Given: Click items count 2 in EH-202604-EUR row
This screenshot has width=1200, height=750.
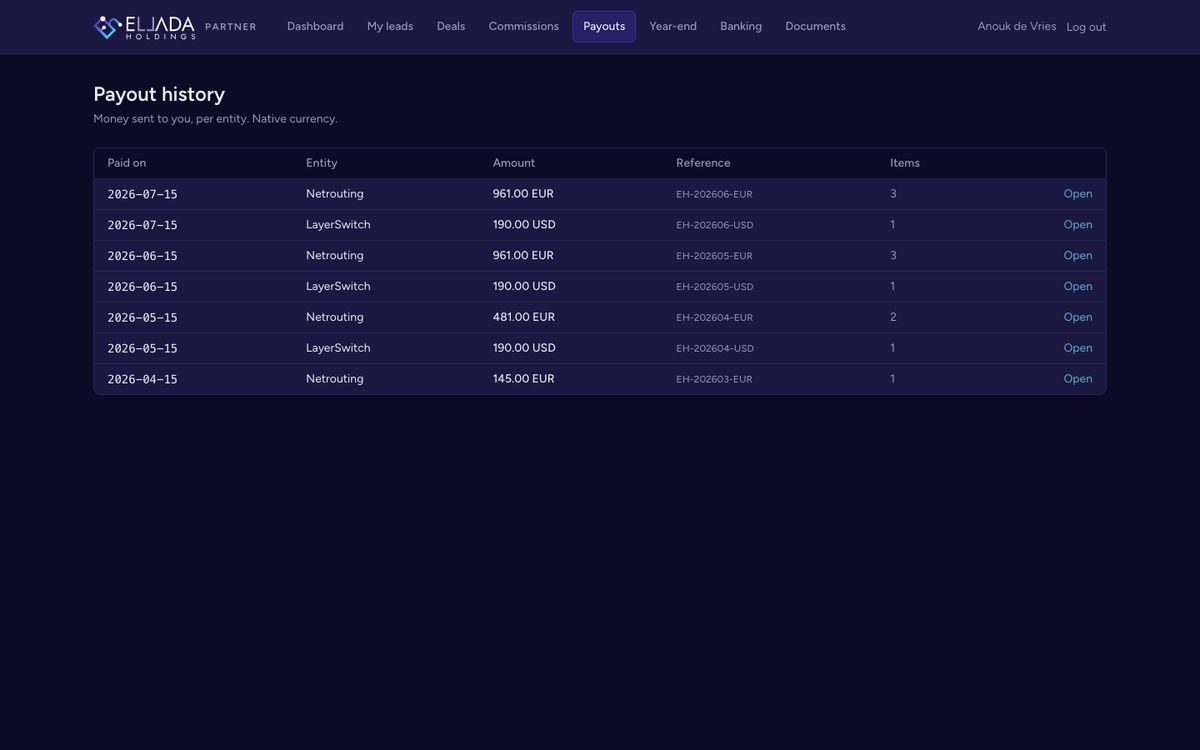Looking at the screenshot, I should click(893, 318).
